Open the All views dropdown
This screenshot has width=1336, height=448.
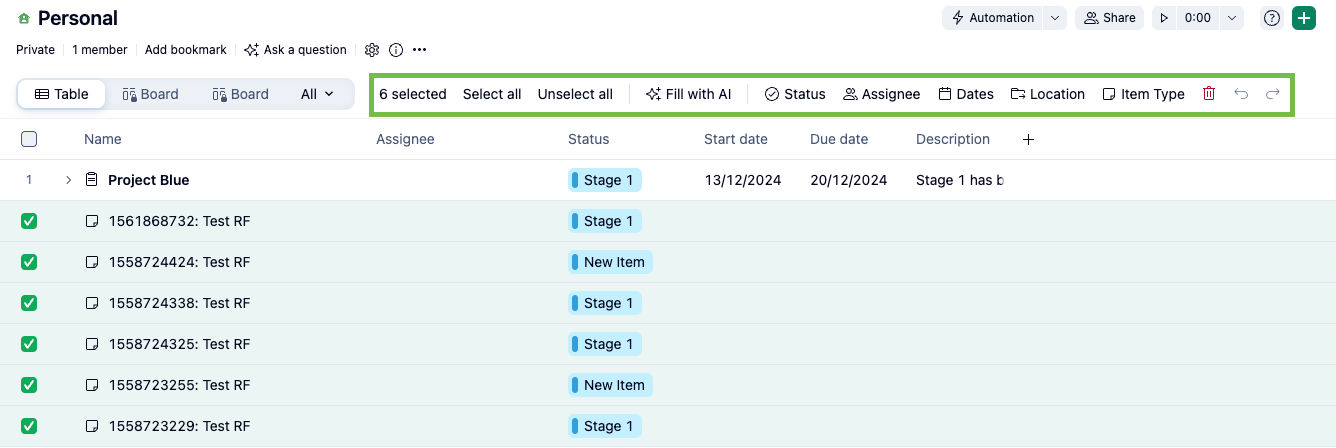317,94
